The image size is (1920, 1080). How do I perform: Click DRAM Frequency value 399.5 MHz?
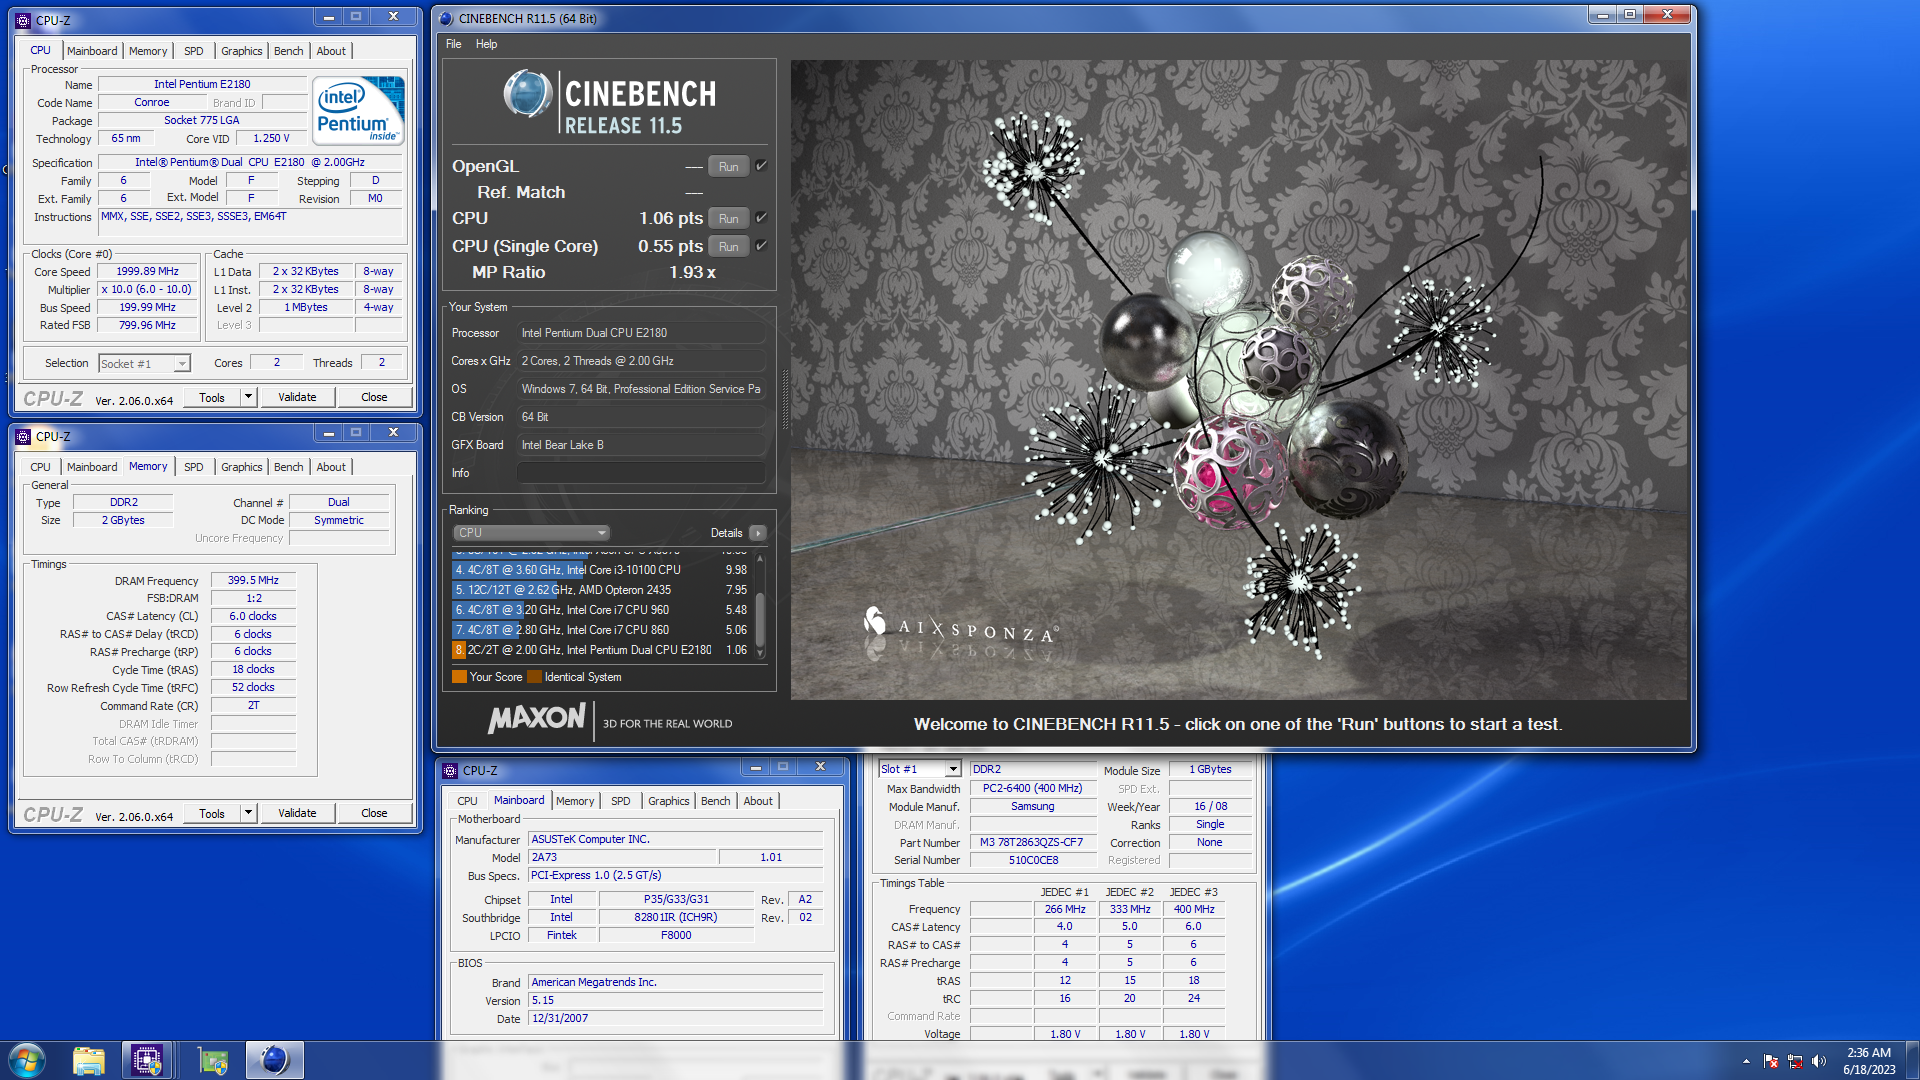[253, 580]
